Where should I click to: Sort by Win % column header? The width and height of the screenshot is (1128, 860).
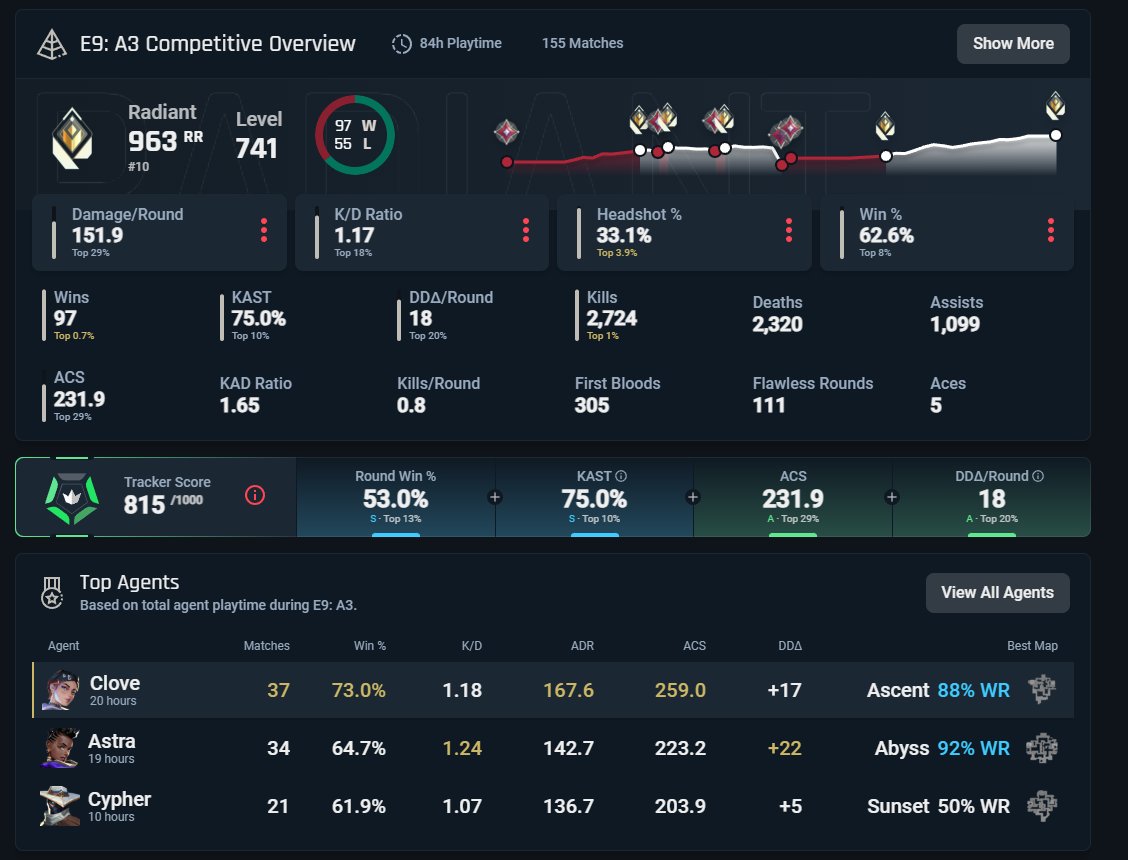[370, 646]
